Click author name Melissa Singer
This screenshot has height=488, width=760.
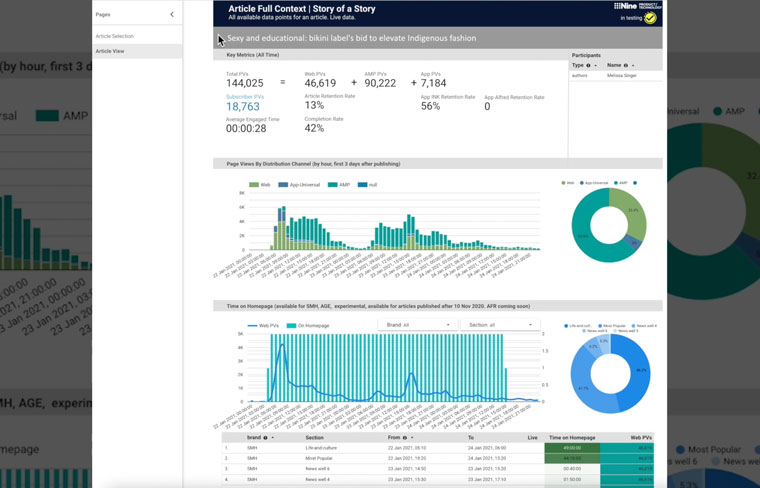point(621,76)
